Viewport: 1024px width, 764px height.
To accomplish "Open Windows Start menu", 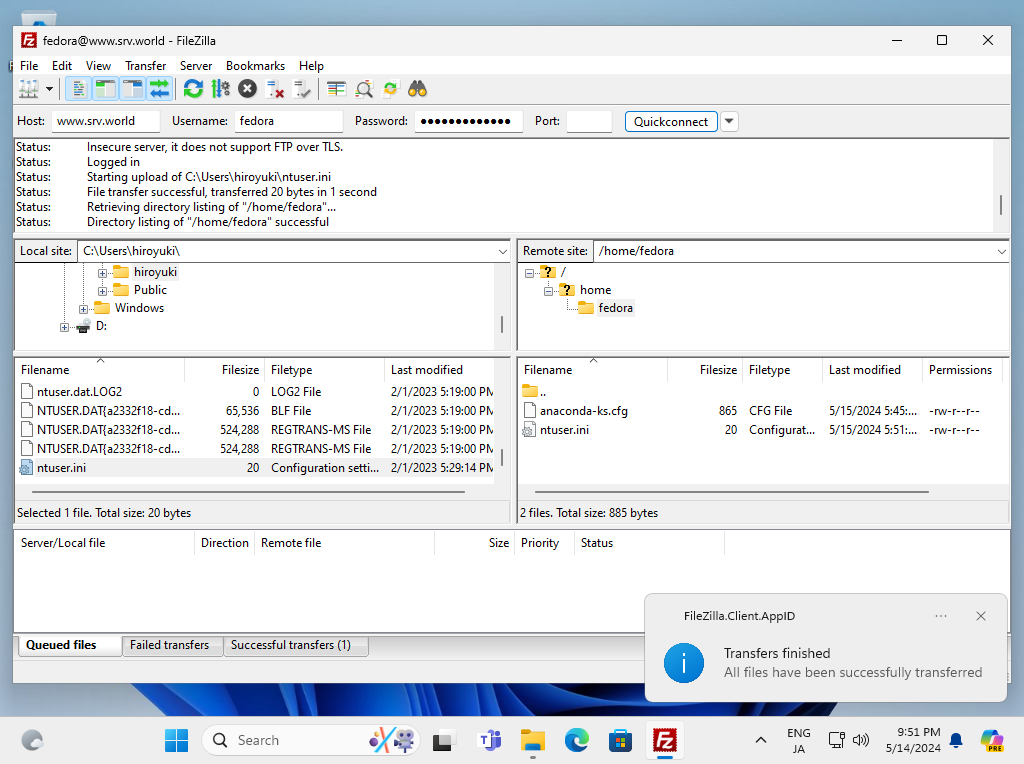I will tap(176, 740).
